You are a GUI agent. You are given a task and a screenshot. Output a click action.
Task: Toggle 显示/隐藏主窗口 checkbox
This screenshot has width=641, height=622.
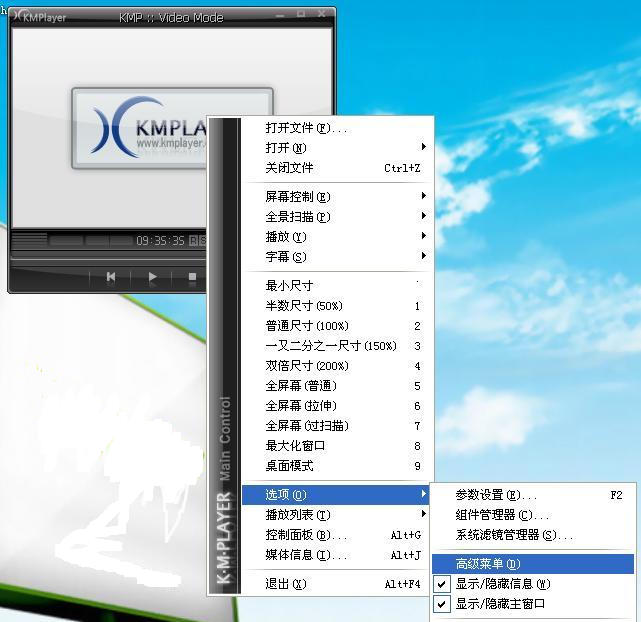point(442,604)
